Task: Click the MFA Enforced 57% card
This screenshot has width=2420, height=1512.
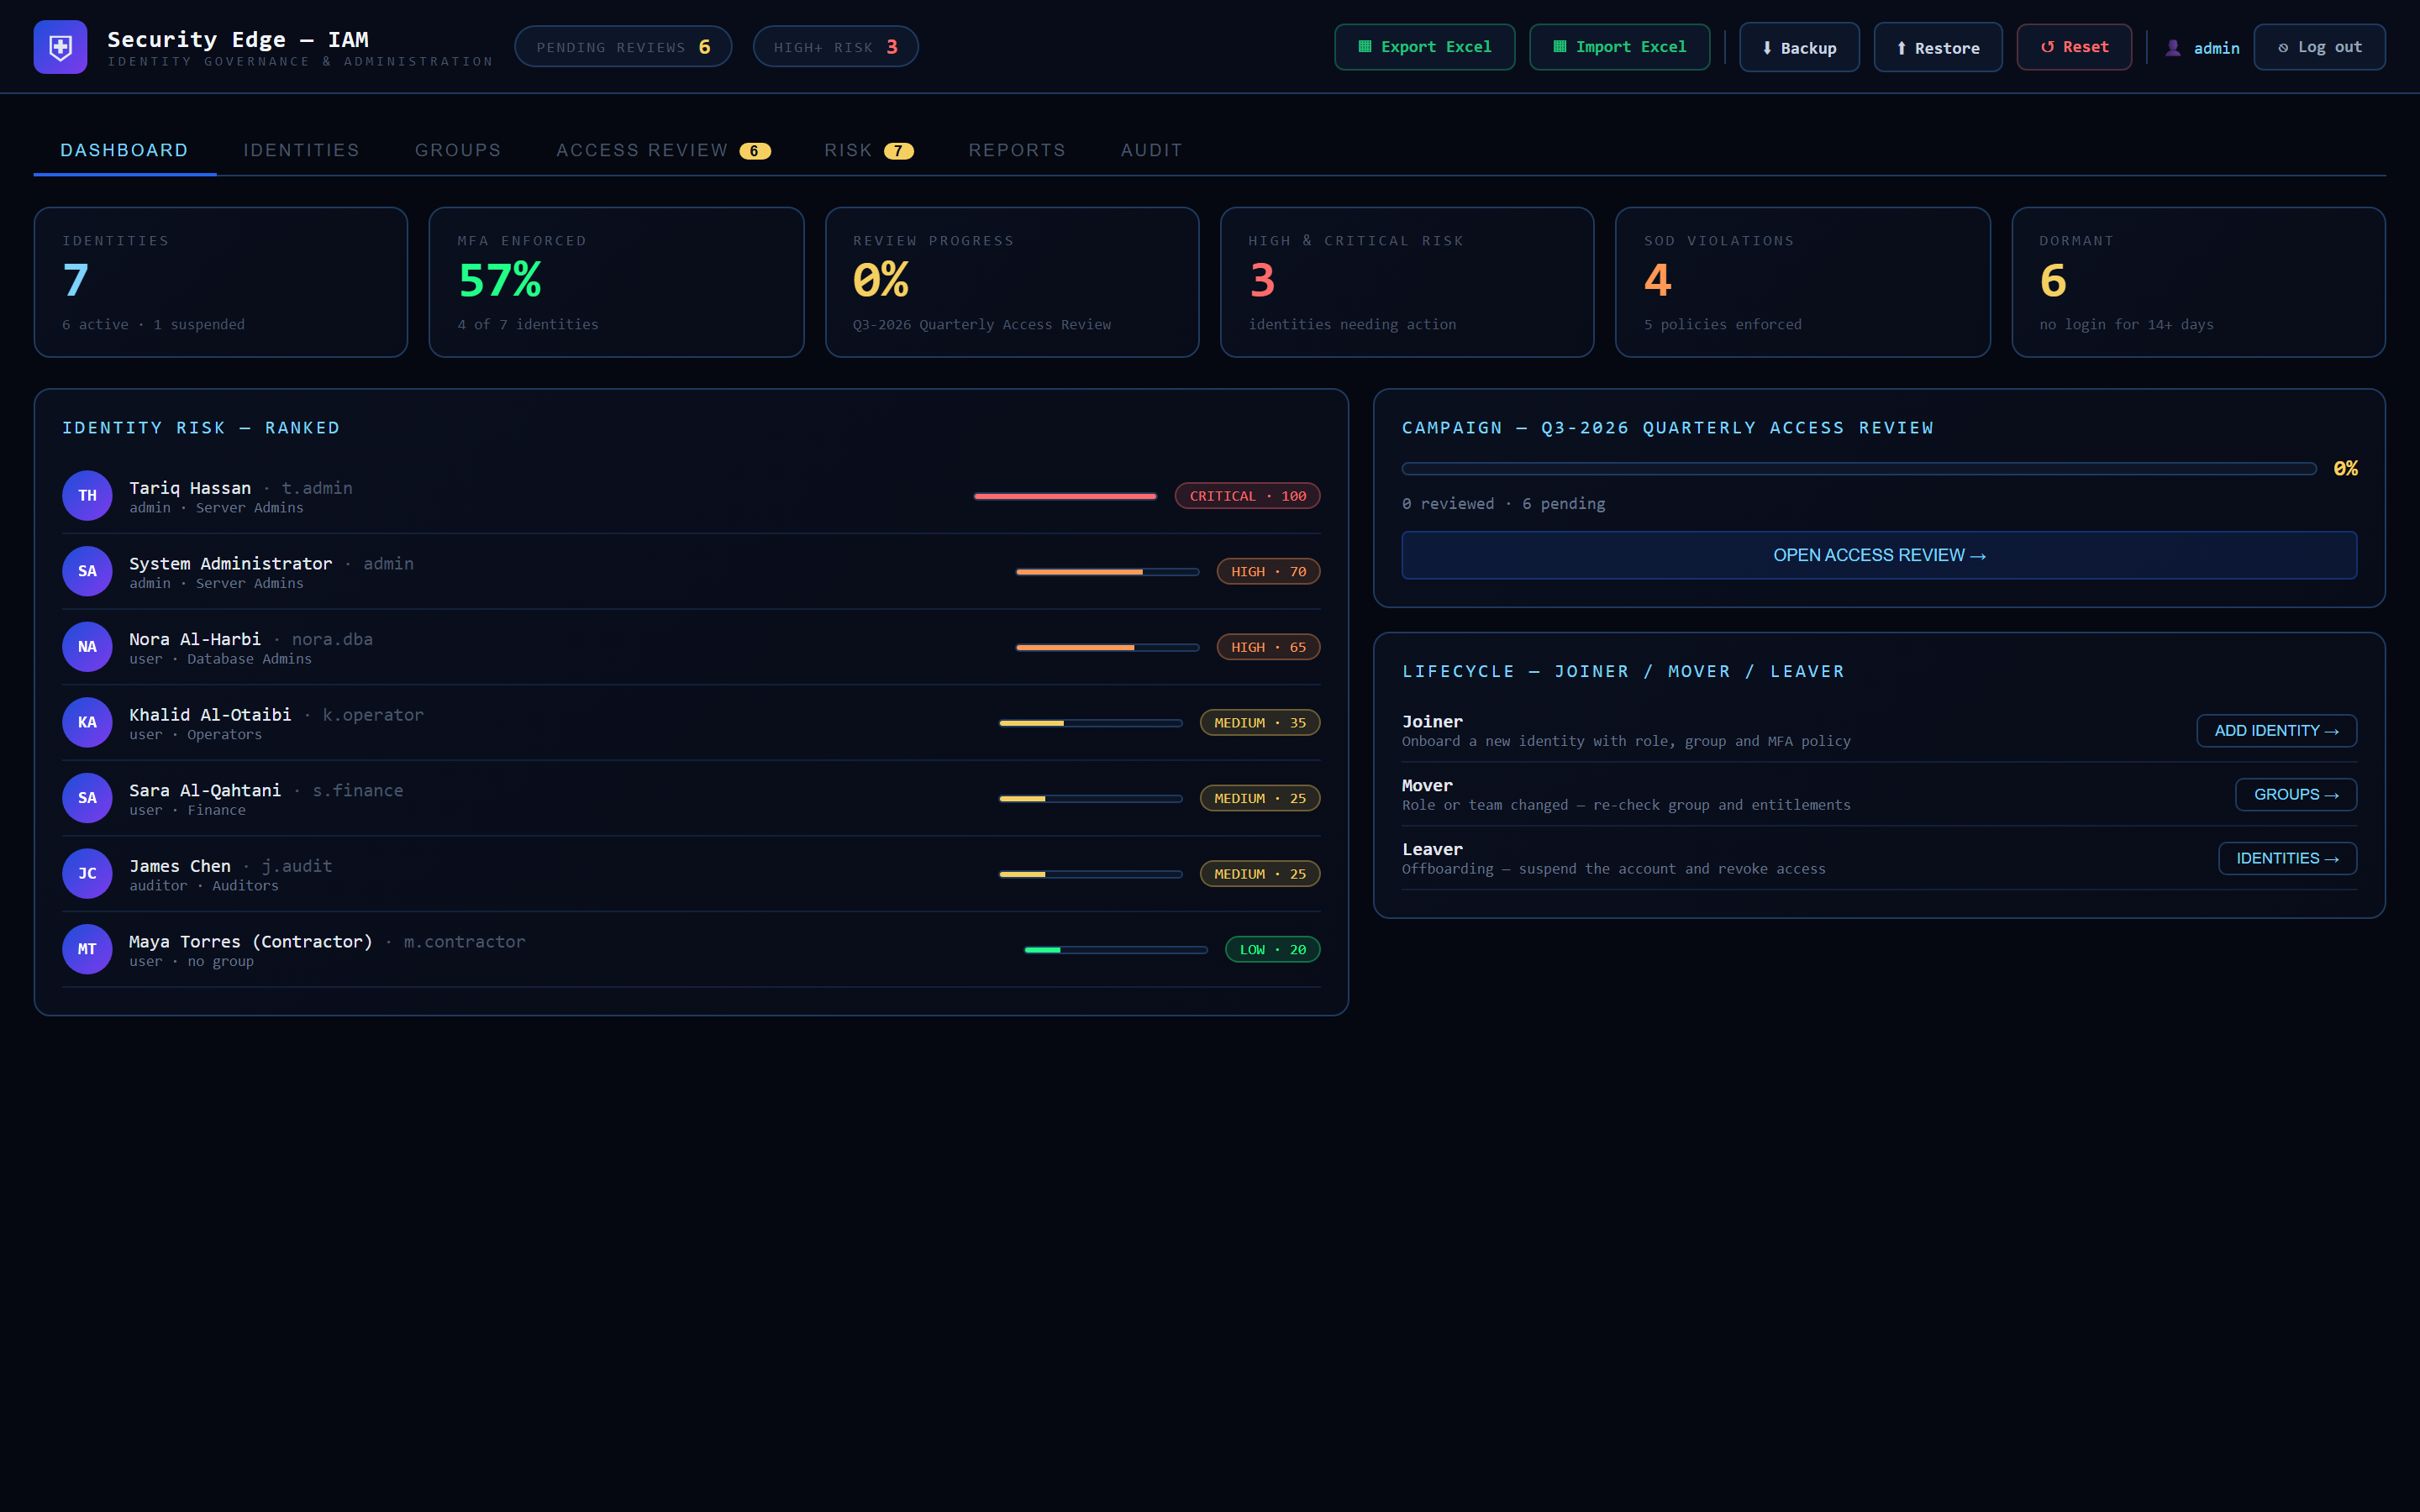Action: (616, 282)
